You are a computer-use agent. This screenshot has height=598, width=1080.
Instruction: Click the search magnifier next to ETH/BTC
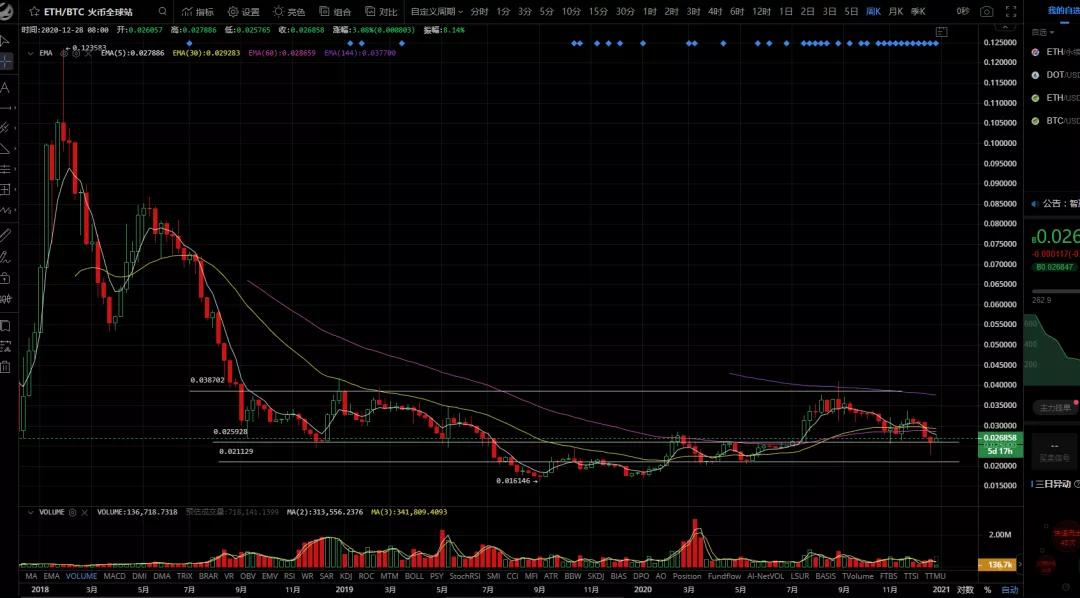click(162, 11)
